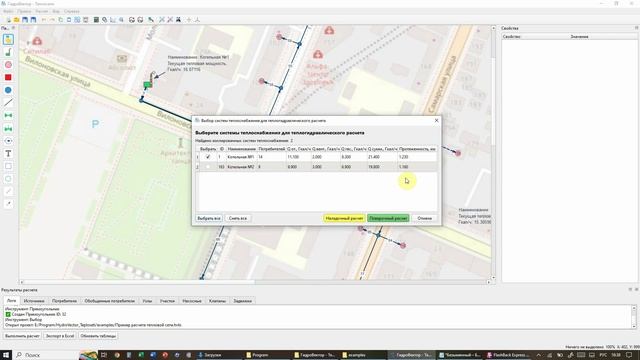Choose the red square tool in palette
640x360 pixels.
[x=8, y=78]
